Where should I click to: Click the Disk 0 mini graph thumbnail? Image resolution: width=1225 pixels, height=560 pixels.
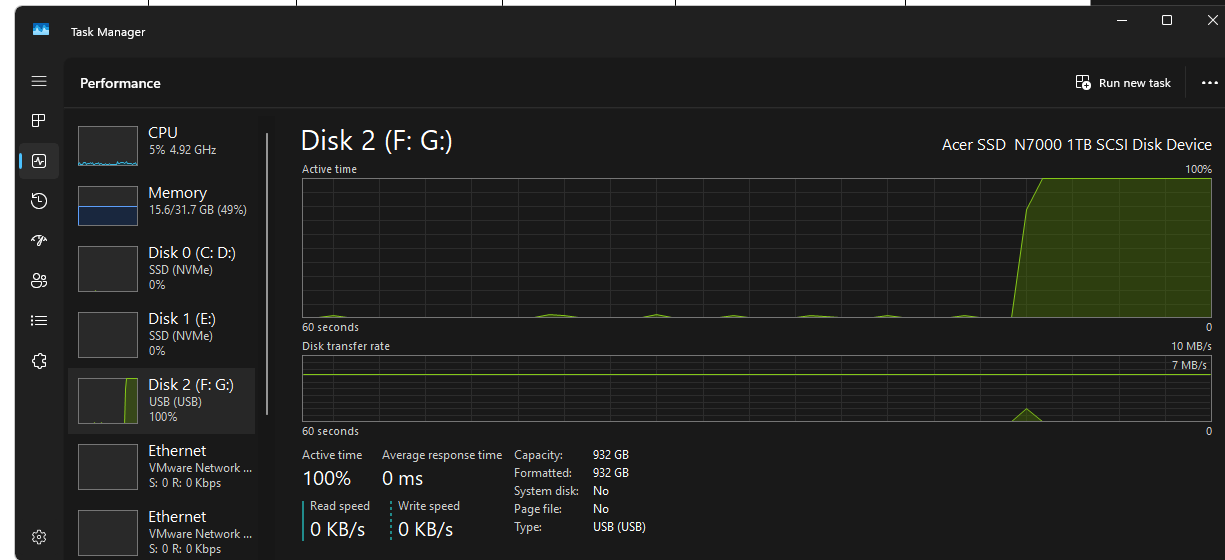pyautogui.click(x=108, y=269)
